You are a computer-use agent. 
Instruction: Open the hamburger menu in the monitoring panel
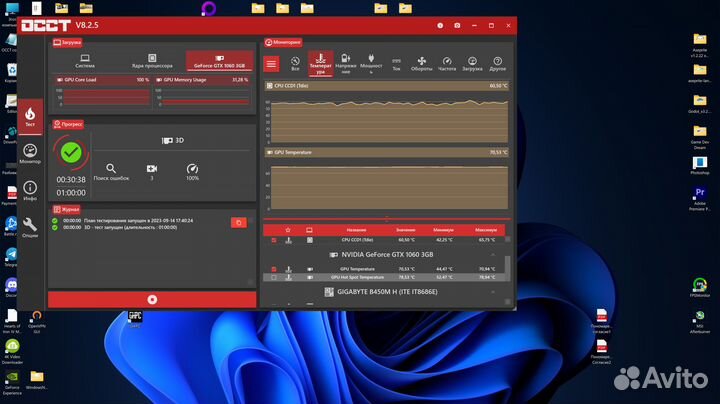(x=271, y=64)
